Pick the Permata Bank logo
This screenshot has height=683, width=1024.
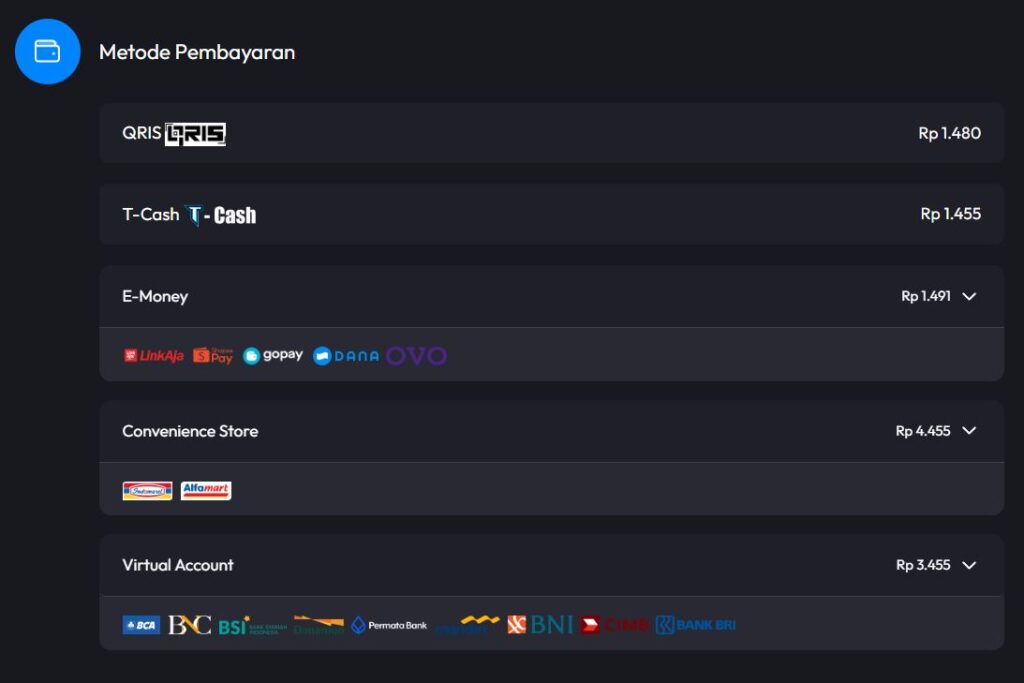(x=389, y=625)
